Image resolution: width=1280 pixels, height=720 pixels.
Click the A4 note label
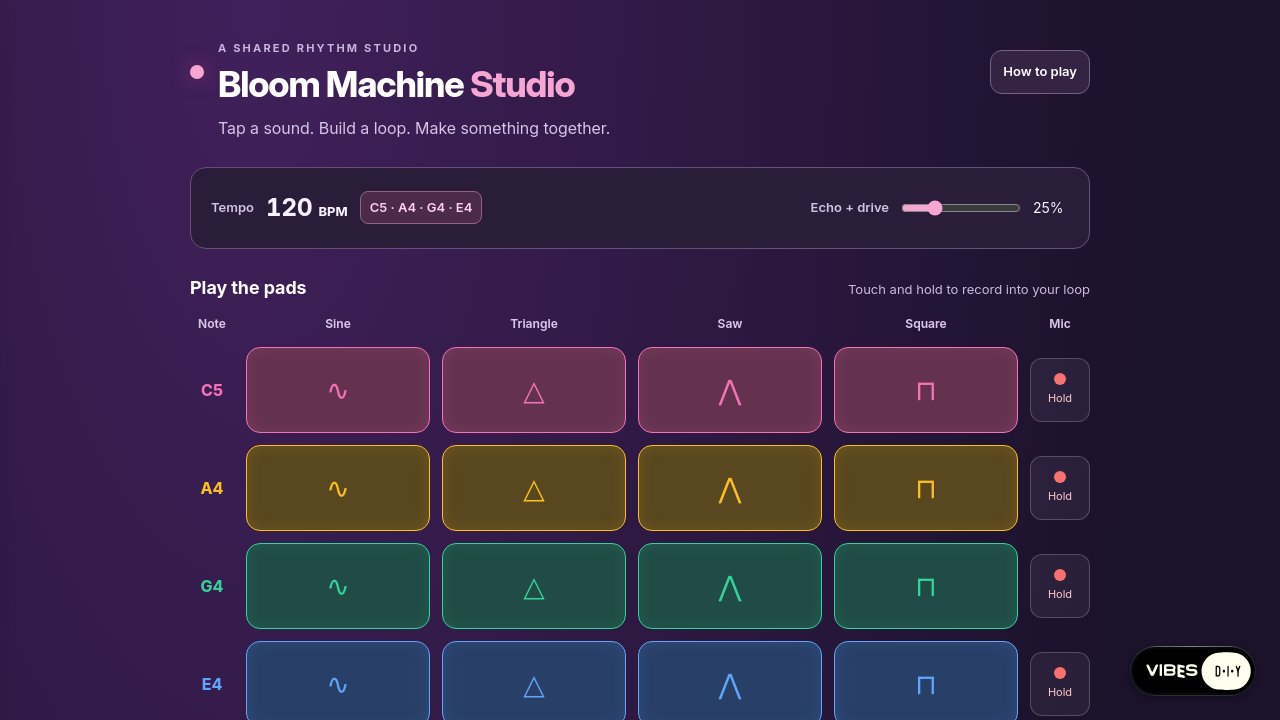pos(212,488)
